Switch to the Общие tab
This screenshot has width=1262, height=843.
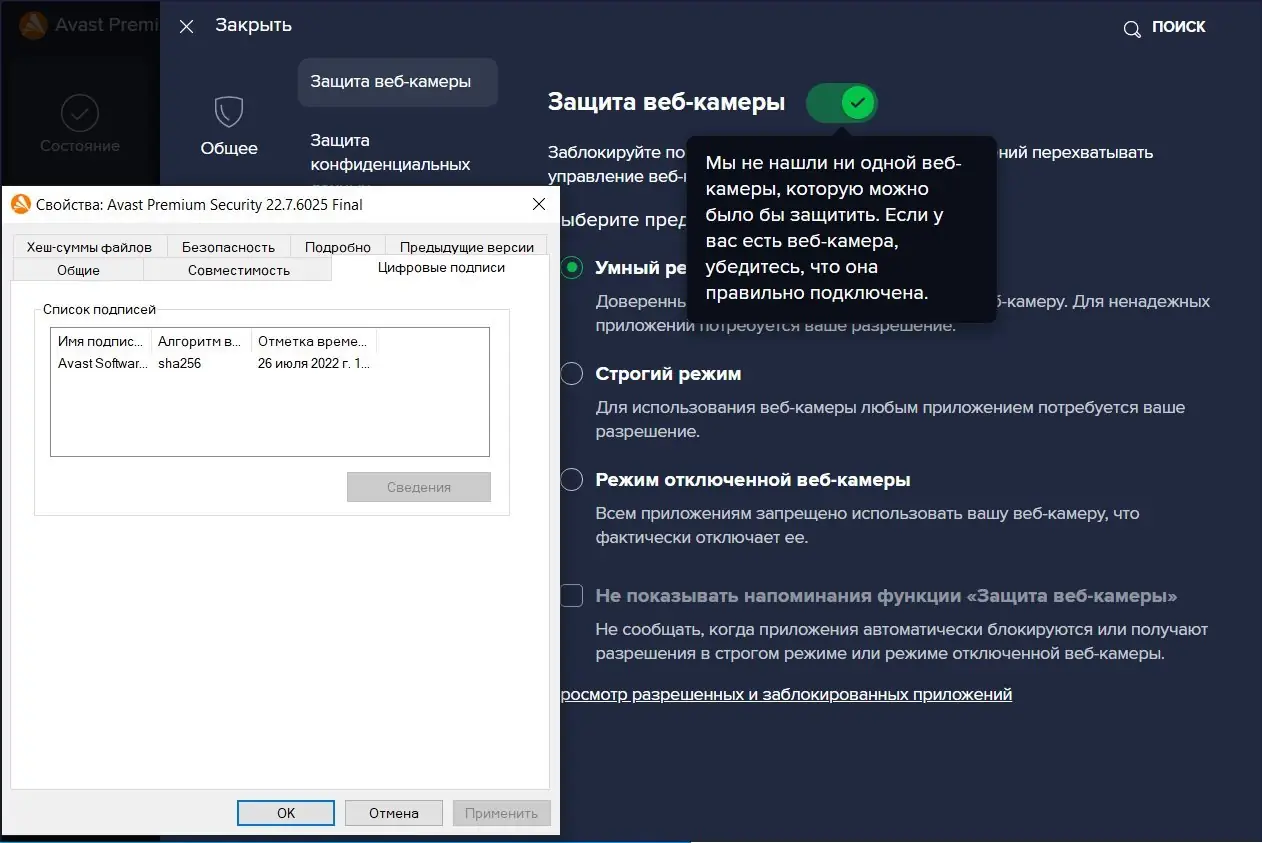78,270
